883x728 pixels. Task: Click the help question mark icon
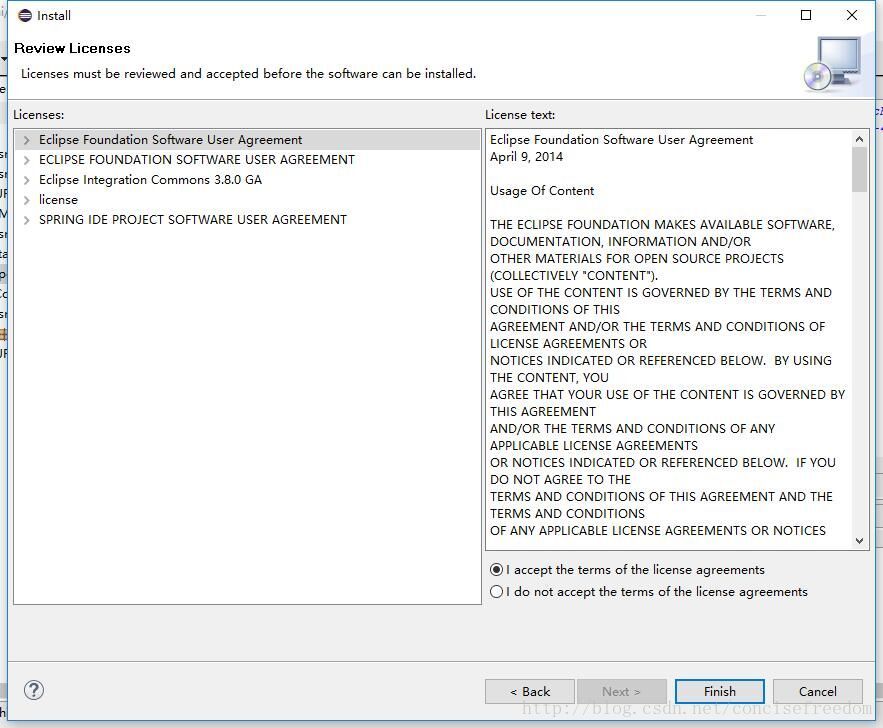click(34, 690)
